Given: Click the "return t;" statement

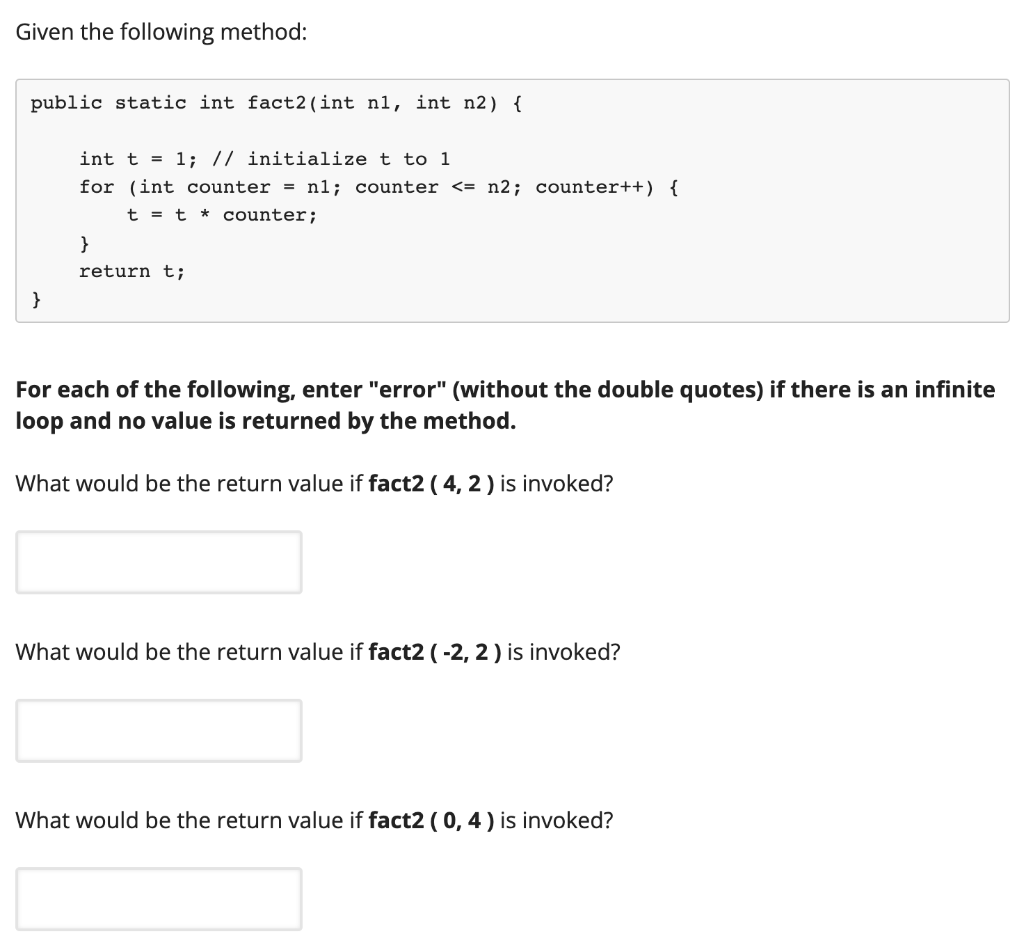Looking at the screenshot, I should click(132, 272).
